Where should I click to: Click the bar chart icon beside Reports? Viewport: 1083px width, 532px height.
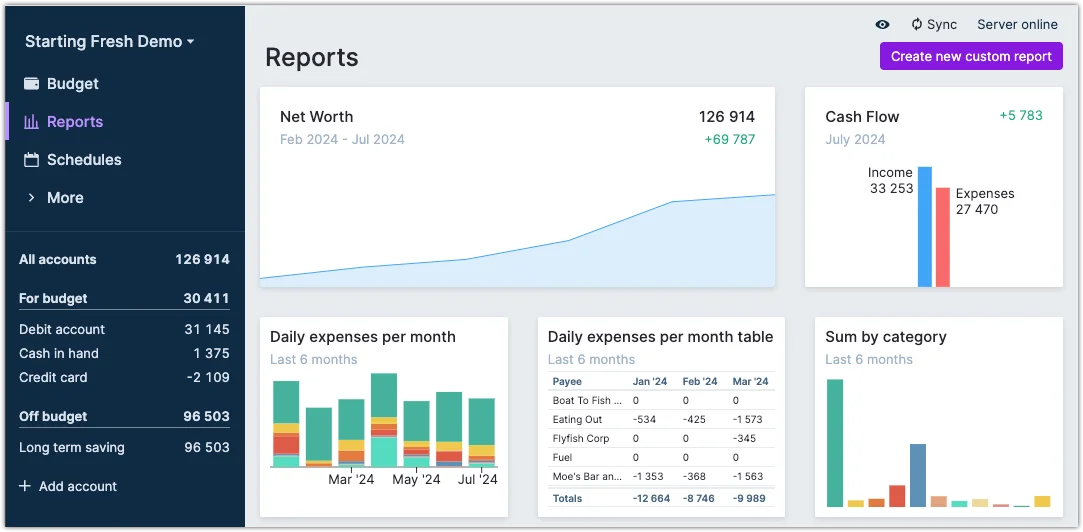(x=31, y=122)
